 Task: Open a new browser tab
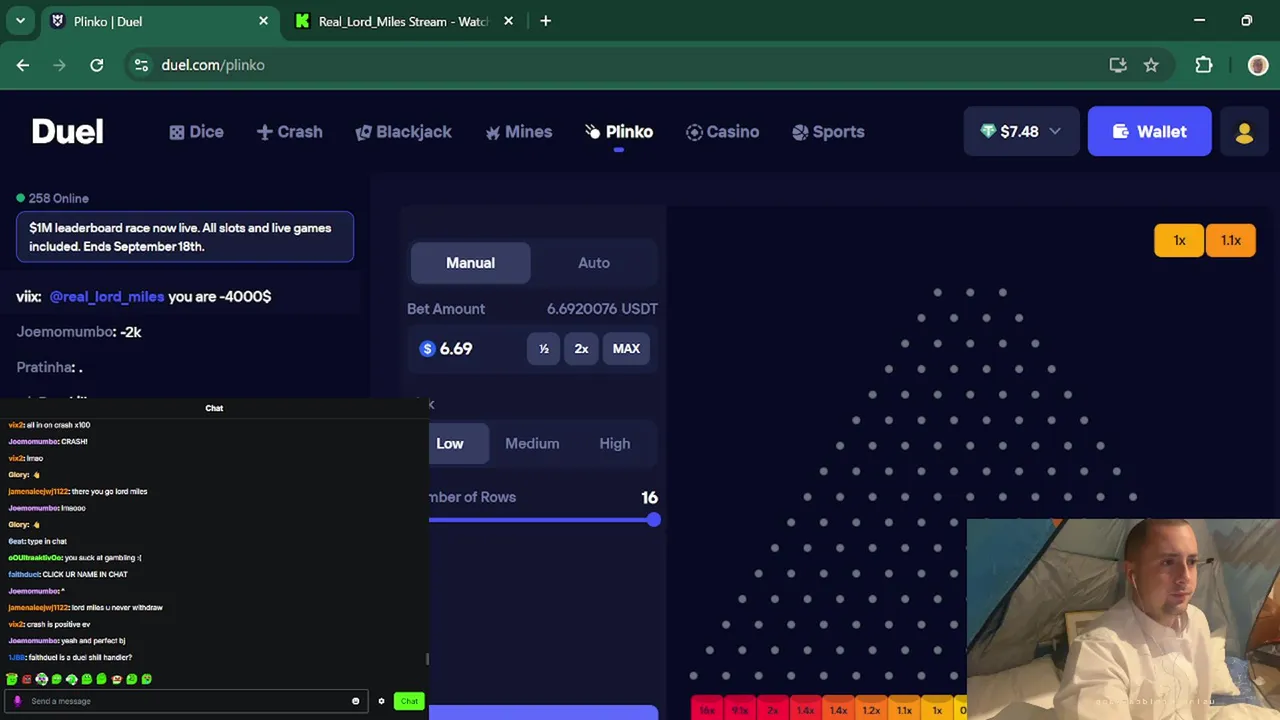(545, 21)
